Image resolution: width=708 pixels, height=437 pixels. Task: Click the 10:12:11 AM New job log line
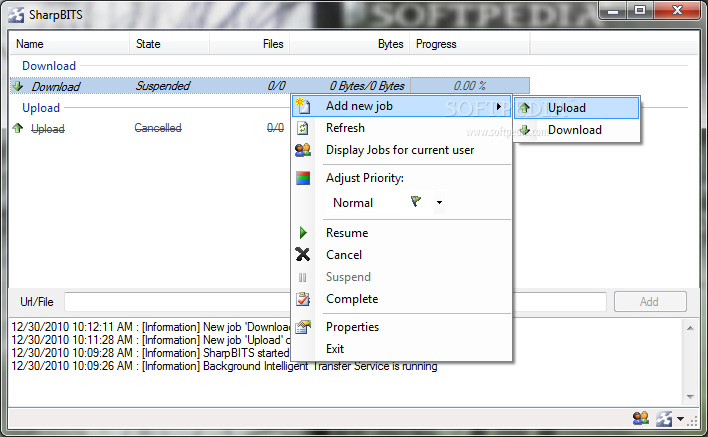tap(151, 327)
